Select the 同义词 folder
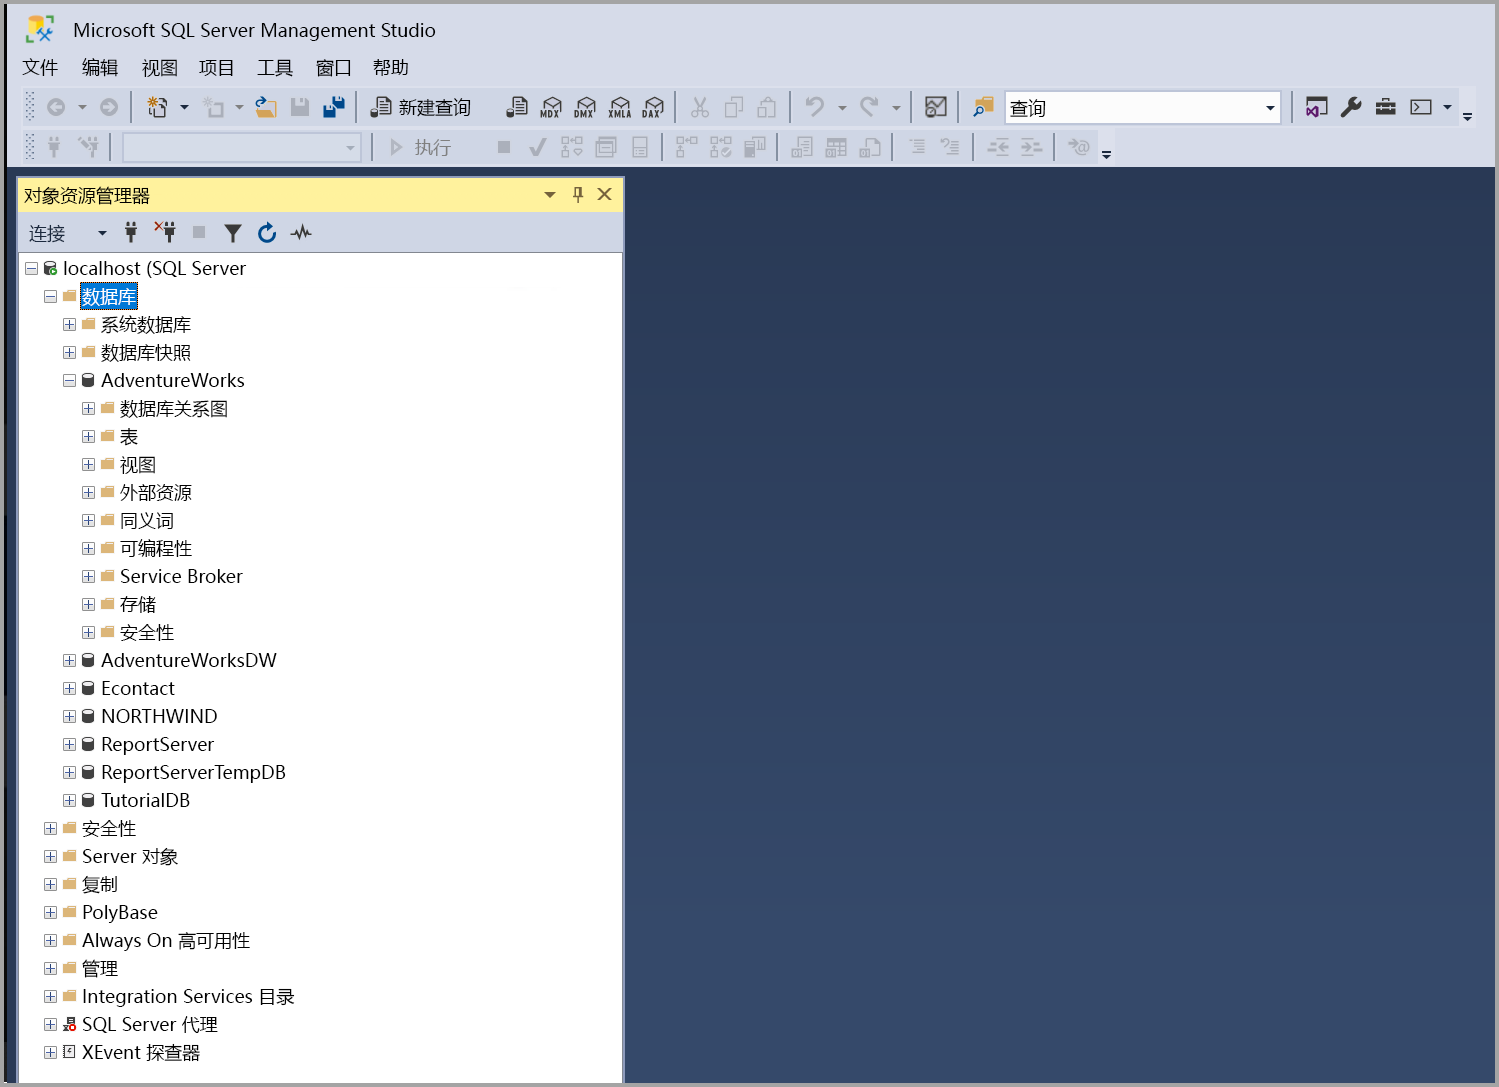 click(147, 520)
